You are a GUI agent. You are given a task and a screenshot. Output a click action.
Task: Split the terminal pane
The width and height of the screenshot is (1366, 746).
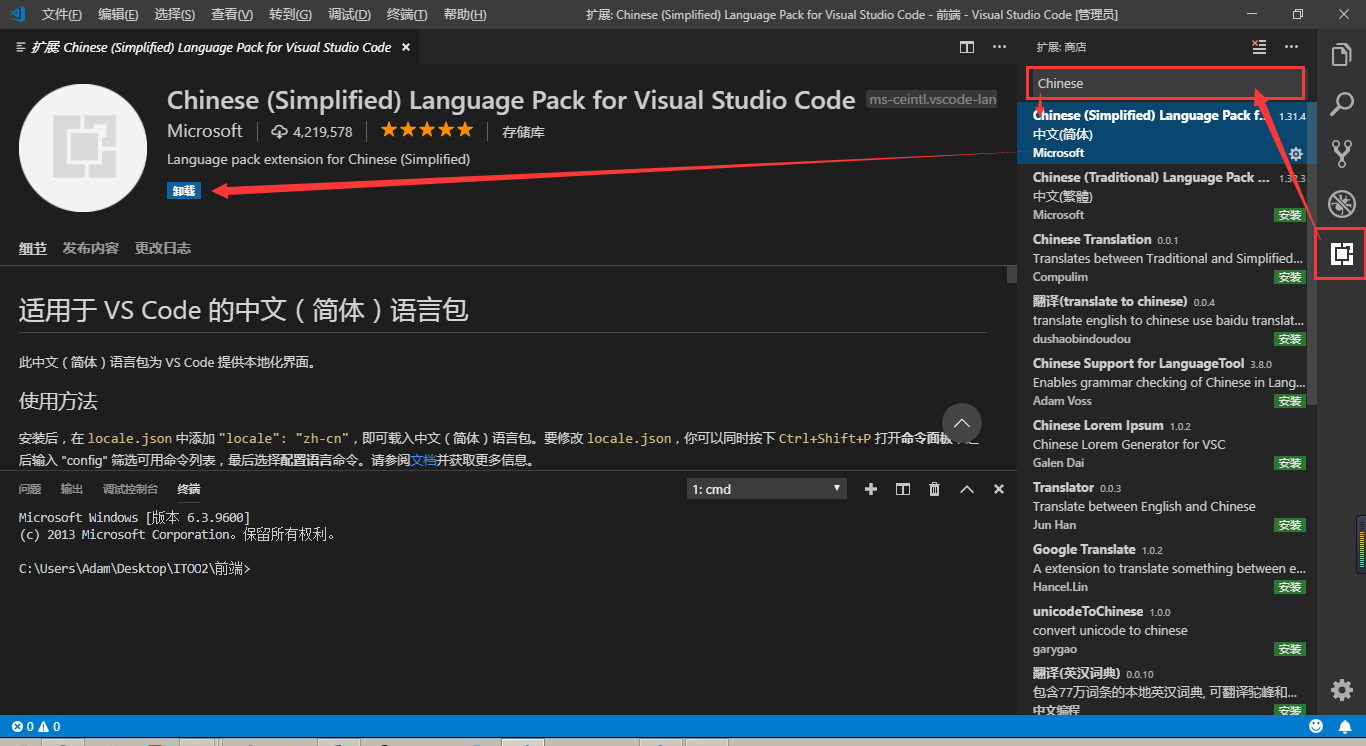coord(902,489)
